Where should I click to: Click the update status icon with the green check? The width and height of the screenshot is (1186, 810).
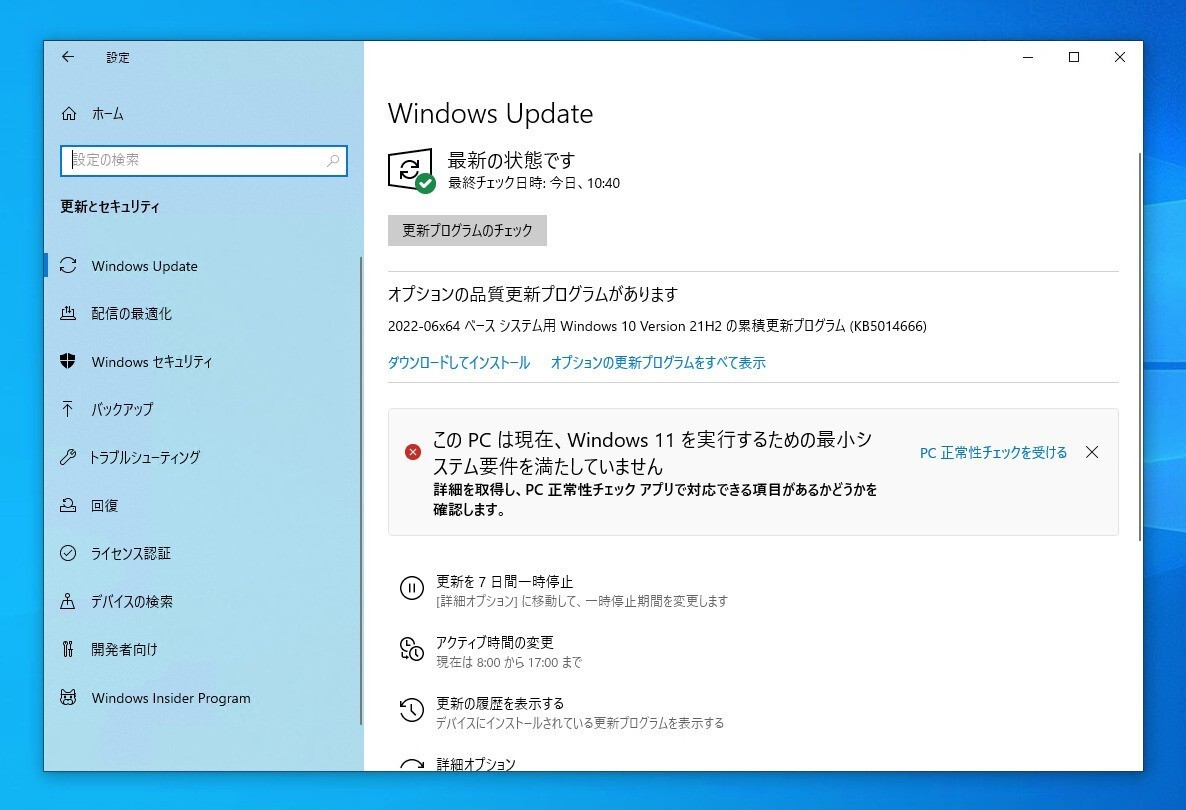coord(411,171)
